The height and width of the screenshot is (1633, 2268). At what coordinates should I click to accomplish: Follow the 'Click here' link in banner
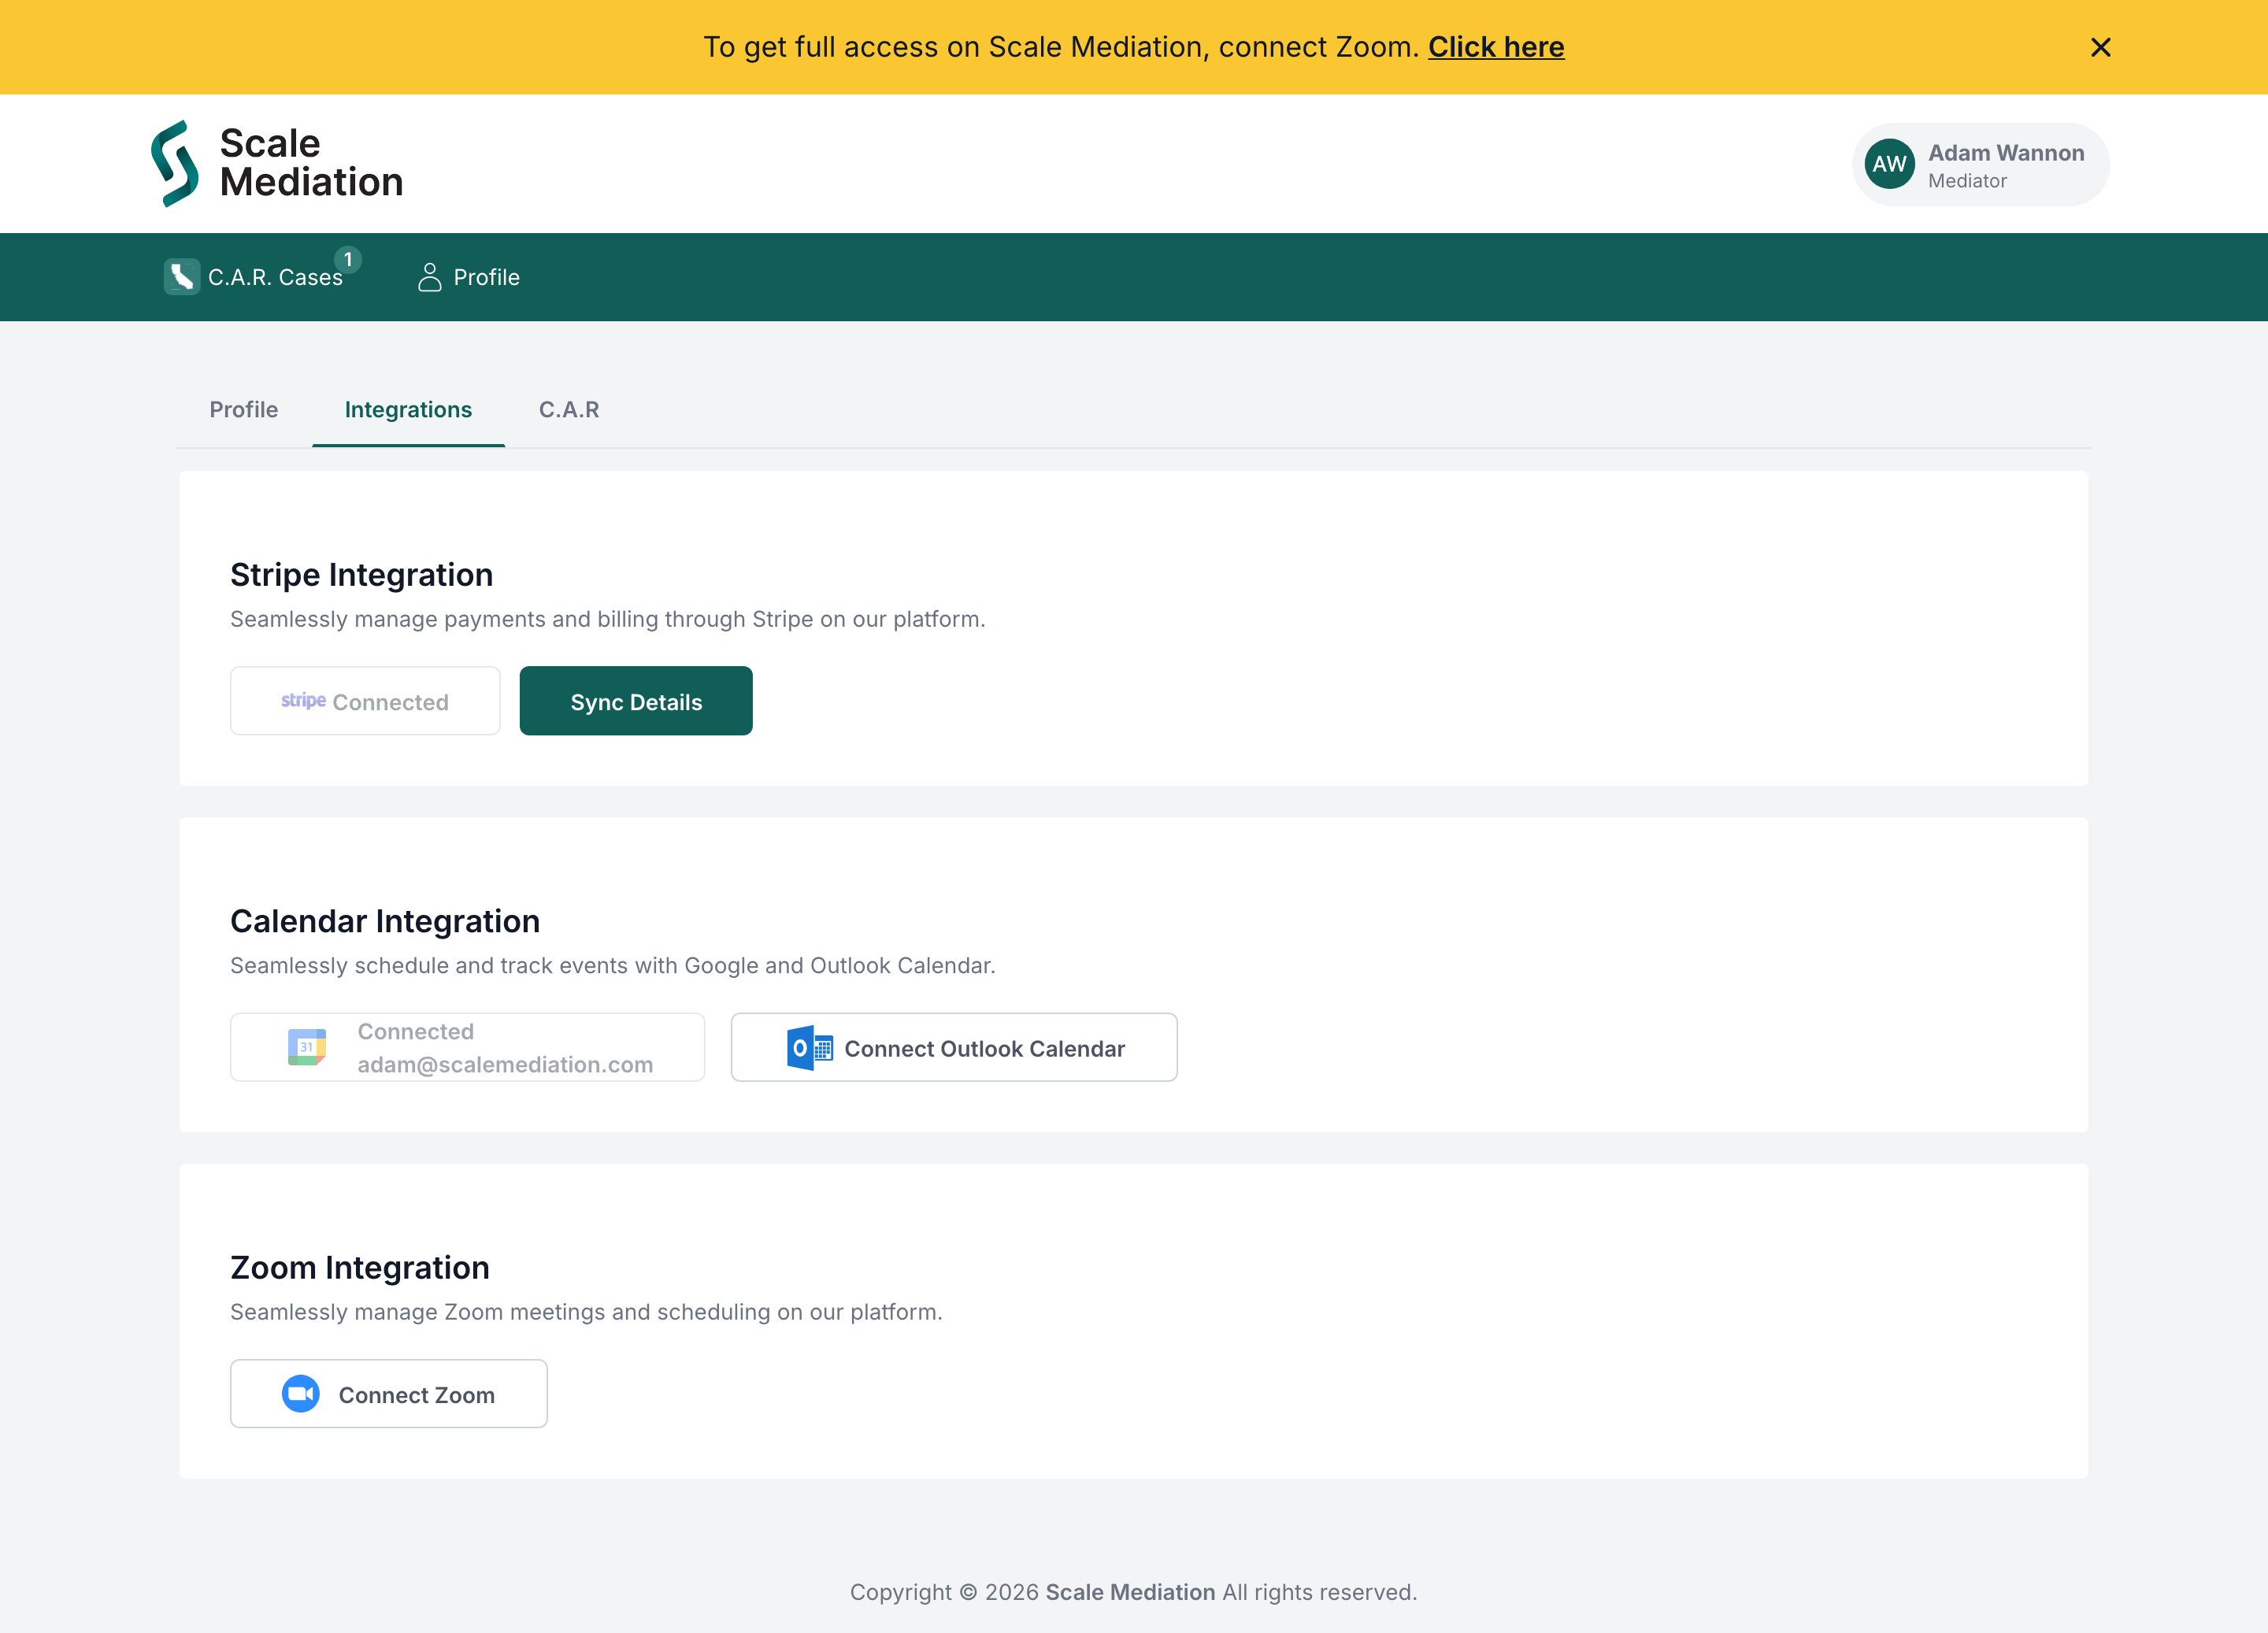point(1496,47)
